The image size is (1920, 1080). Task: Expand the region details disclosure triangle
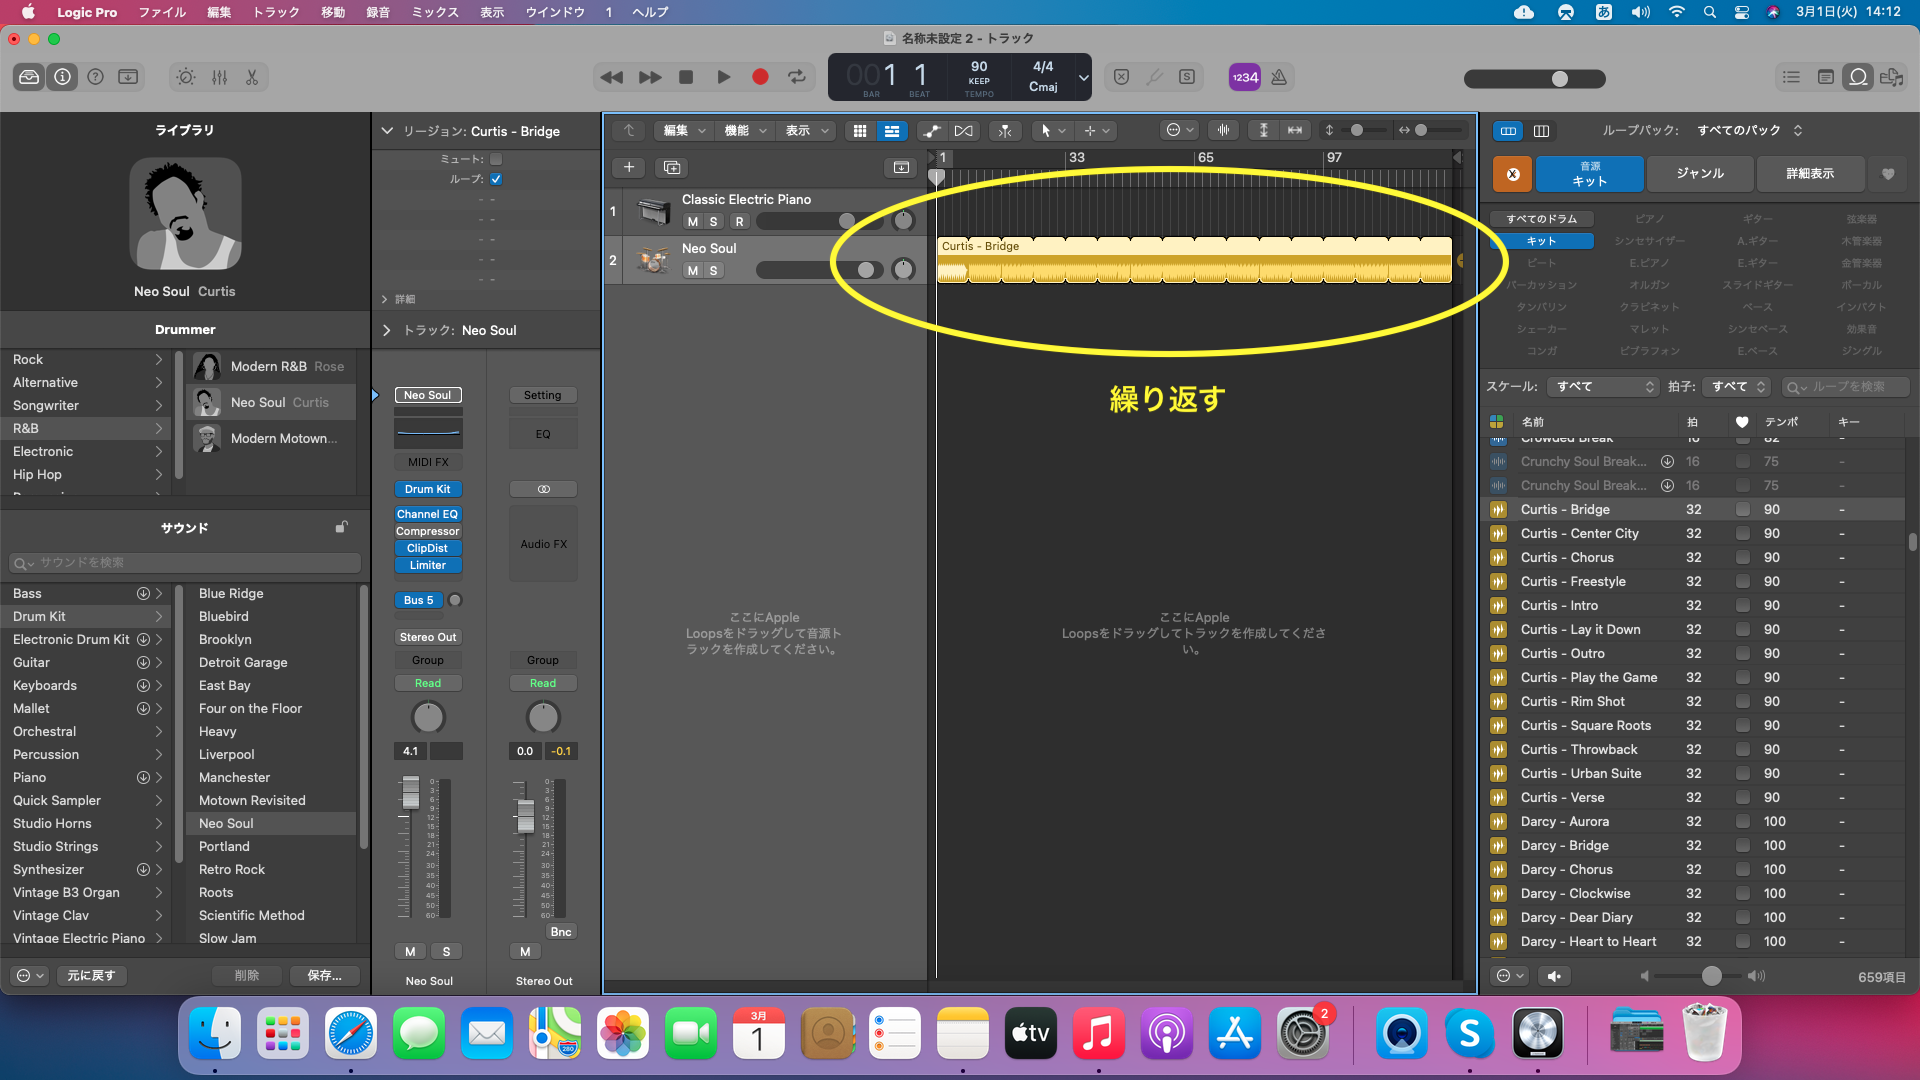[x=385, y=299]
